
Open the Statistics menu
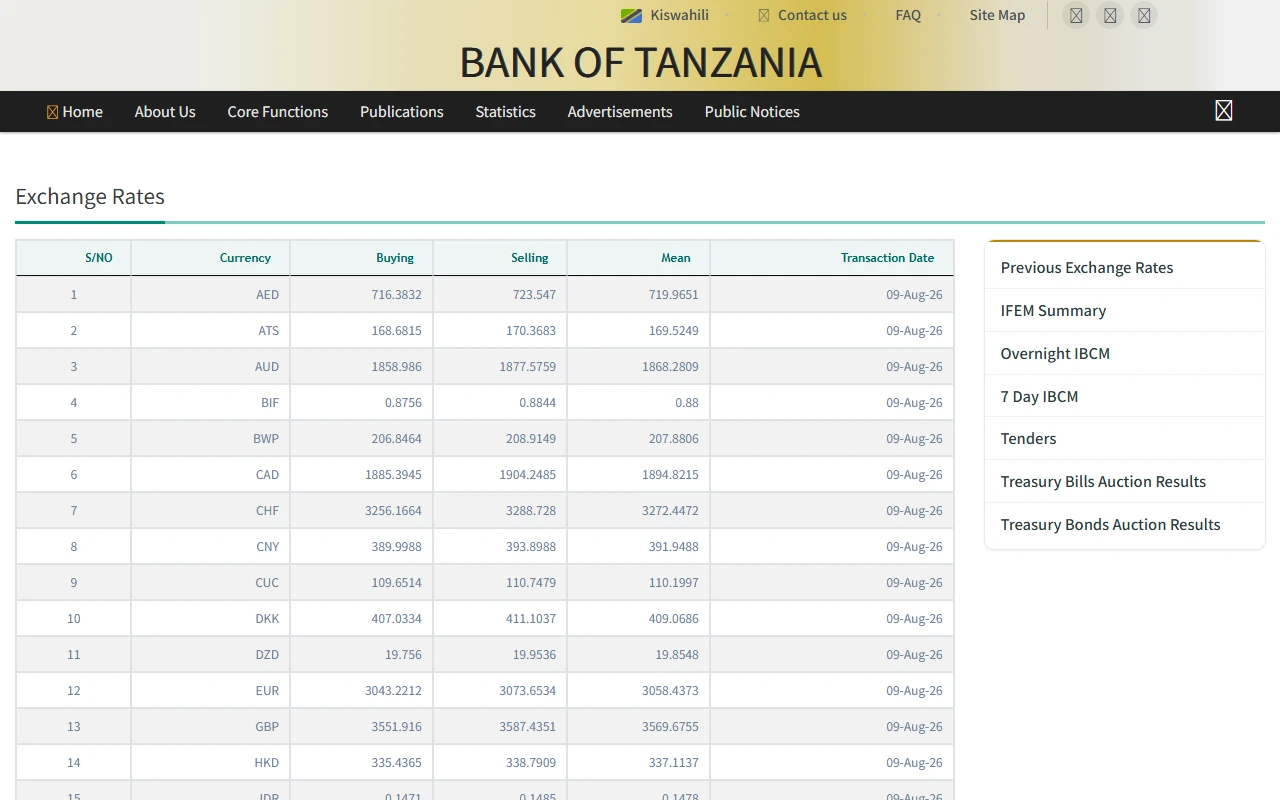tap(505, 112)
